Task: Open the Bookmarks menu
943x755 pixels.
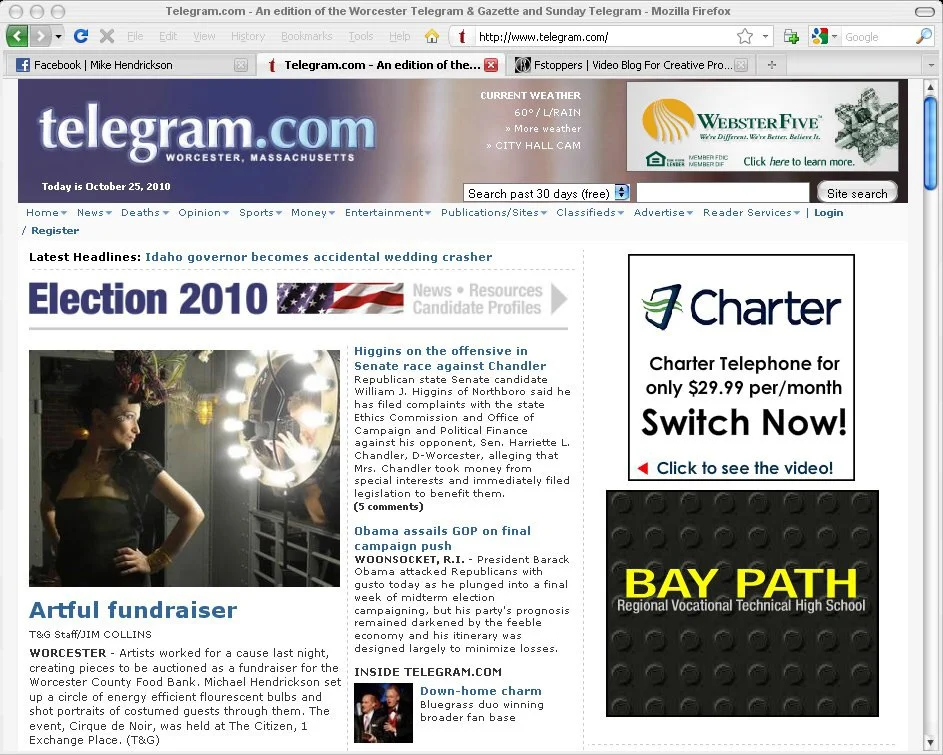Action: click(x=307, y=36)
